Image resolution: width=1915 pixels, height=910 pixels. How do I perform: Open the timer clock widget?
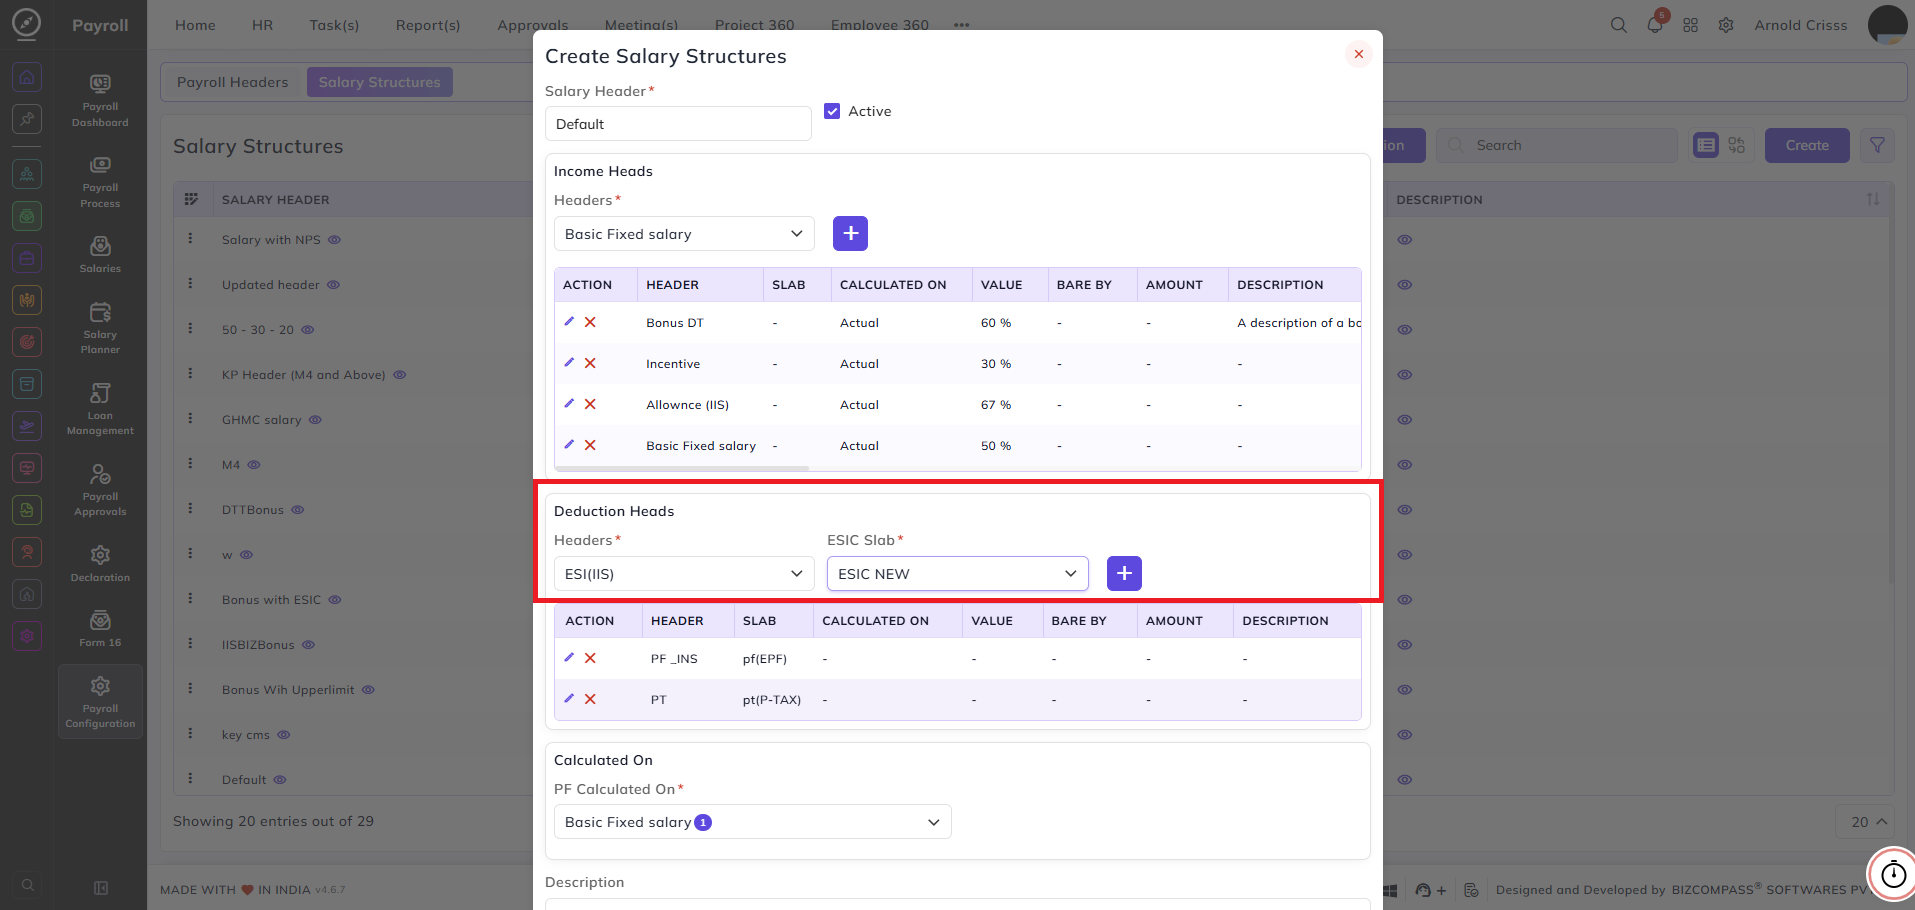[x=1893, y=874]
